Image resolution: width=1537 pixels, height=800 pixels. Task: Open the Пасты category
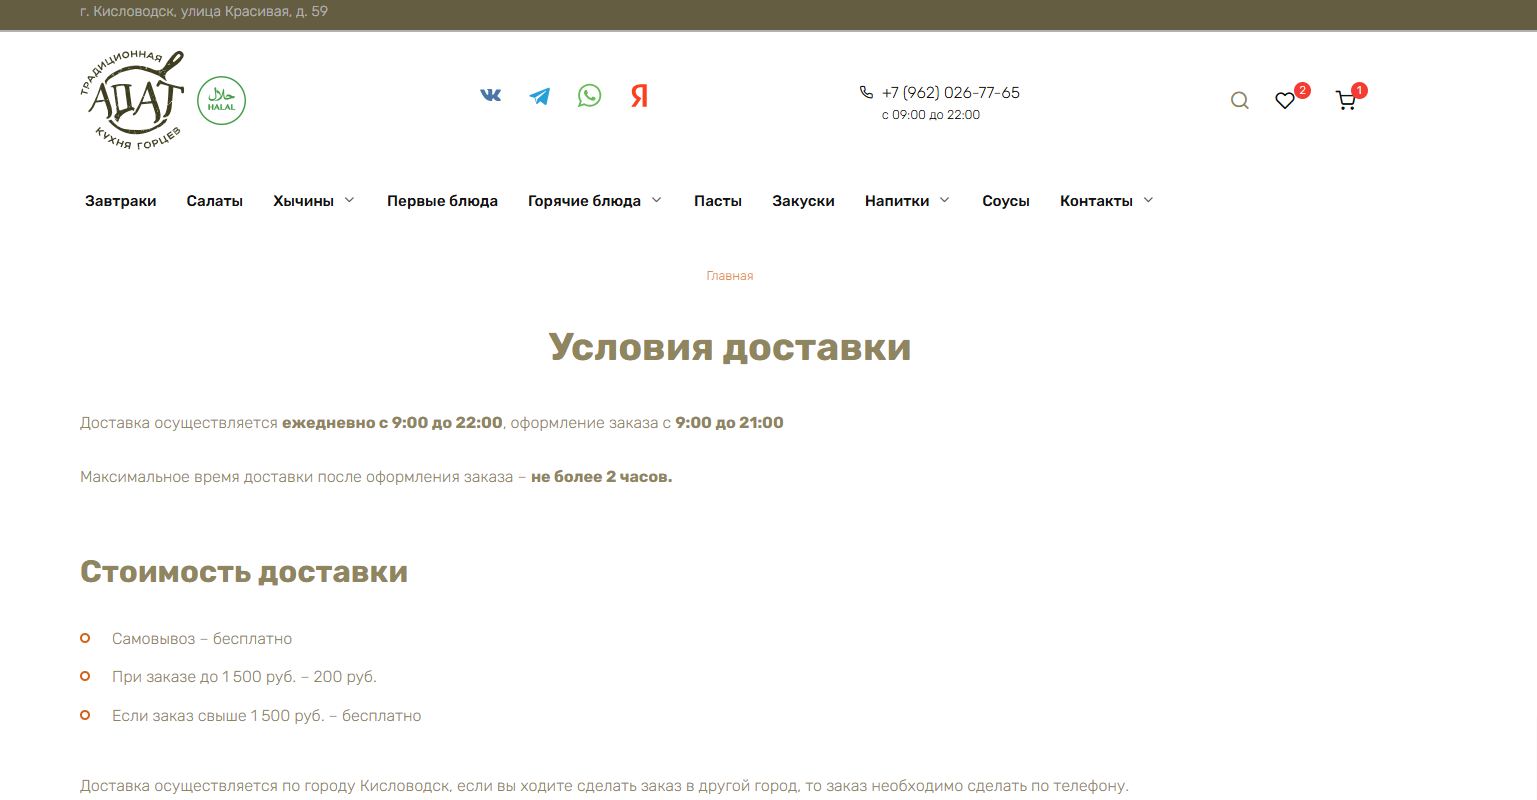pyautogui.click(x=718, y=201)
